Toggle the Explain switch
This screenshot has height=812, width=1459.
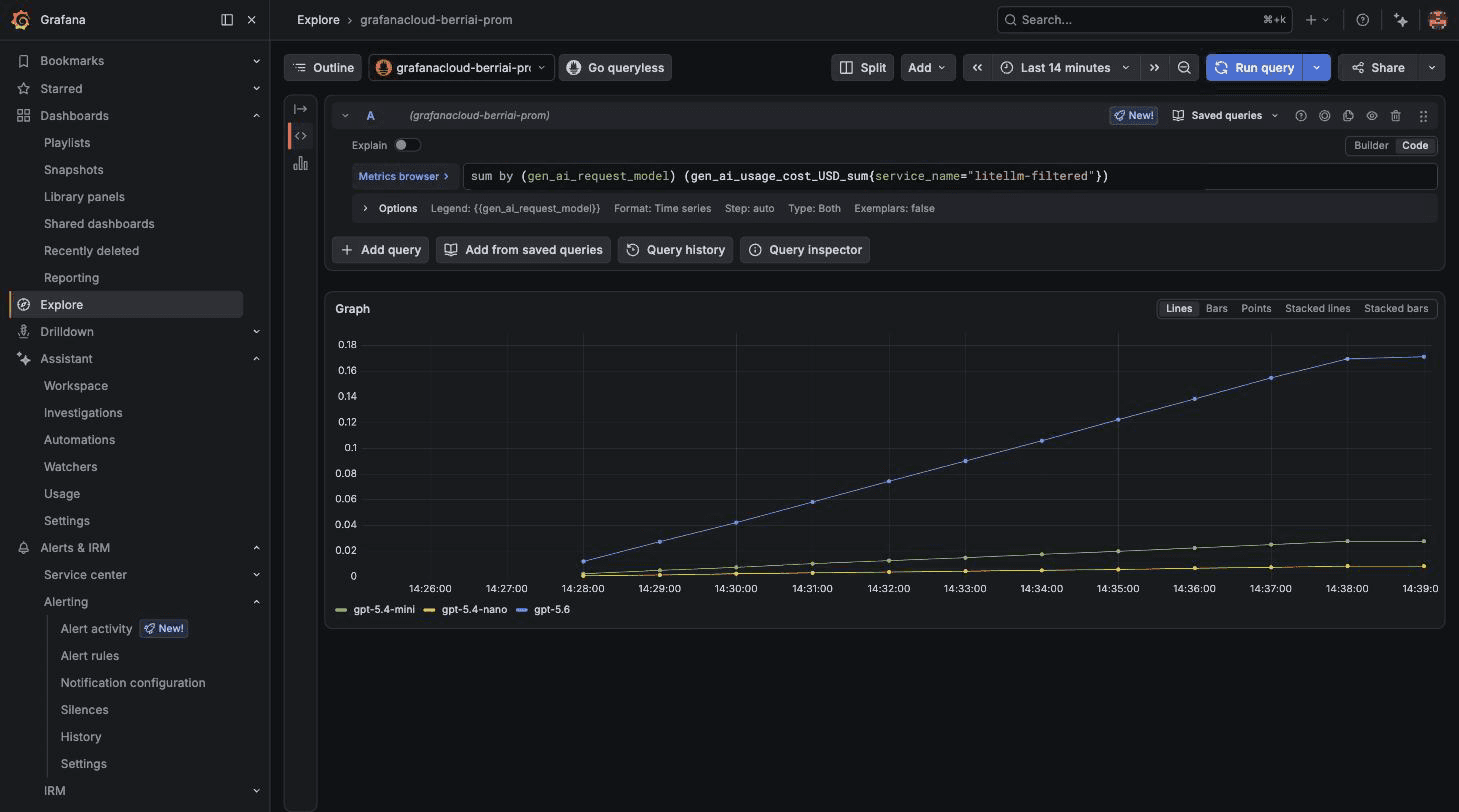pyautogui.click(x=407, y=145)
